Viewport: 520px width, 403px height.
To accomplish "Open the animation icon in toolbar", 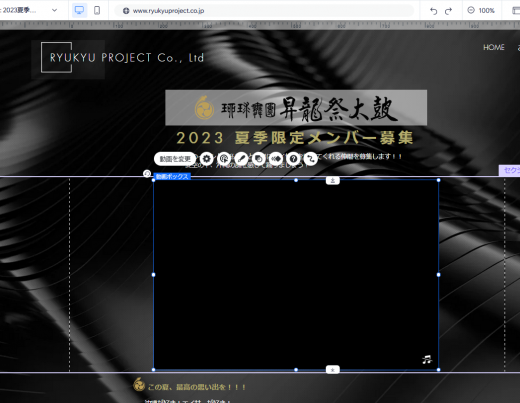I will tap(276, 159).
